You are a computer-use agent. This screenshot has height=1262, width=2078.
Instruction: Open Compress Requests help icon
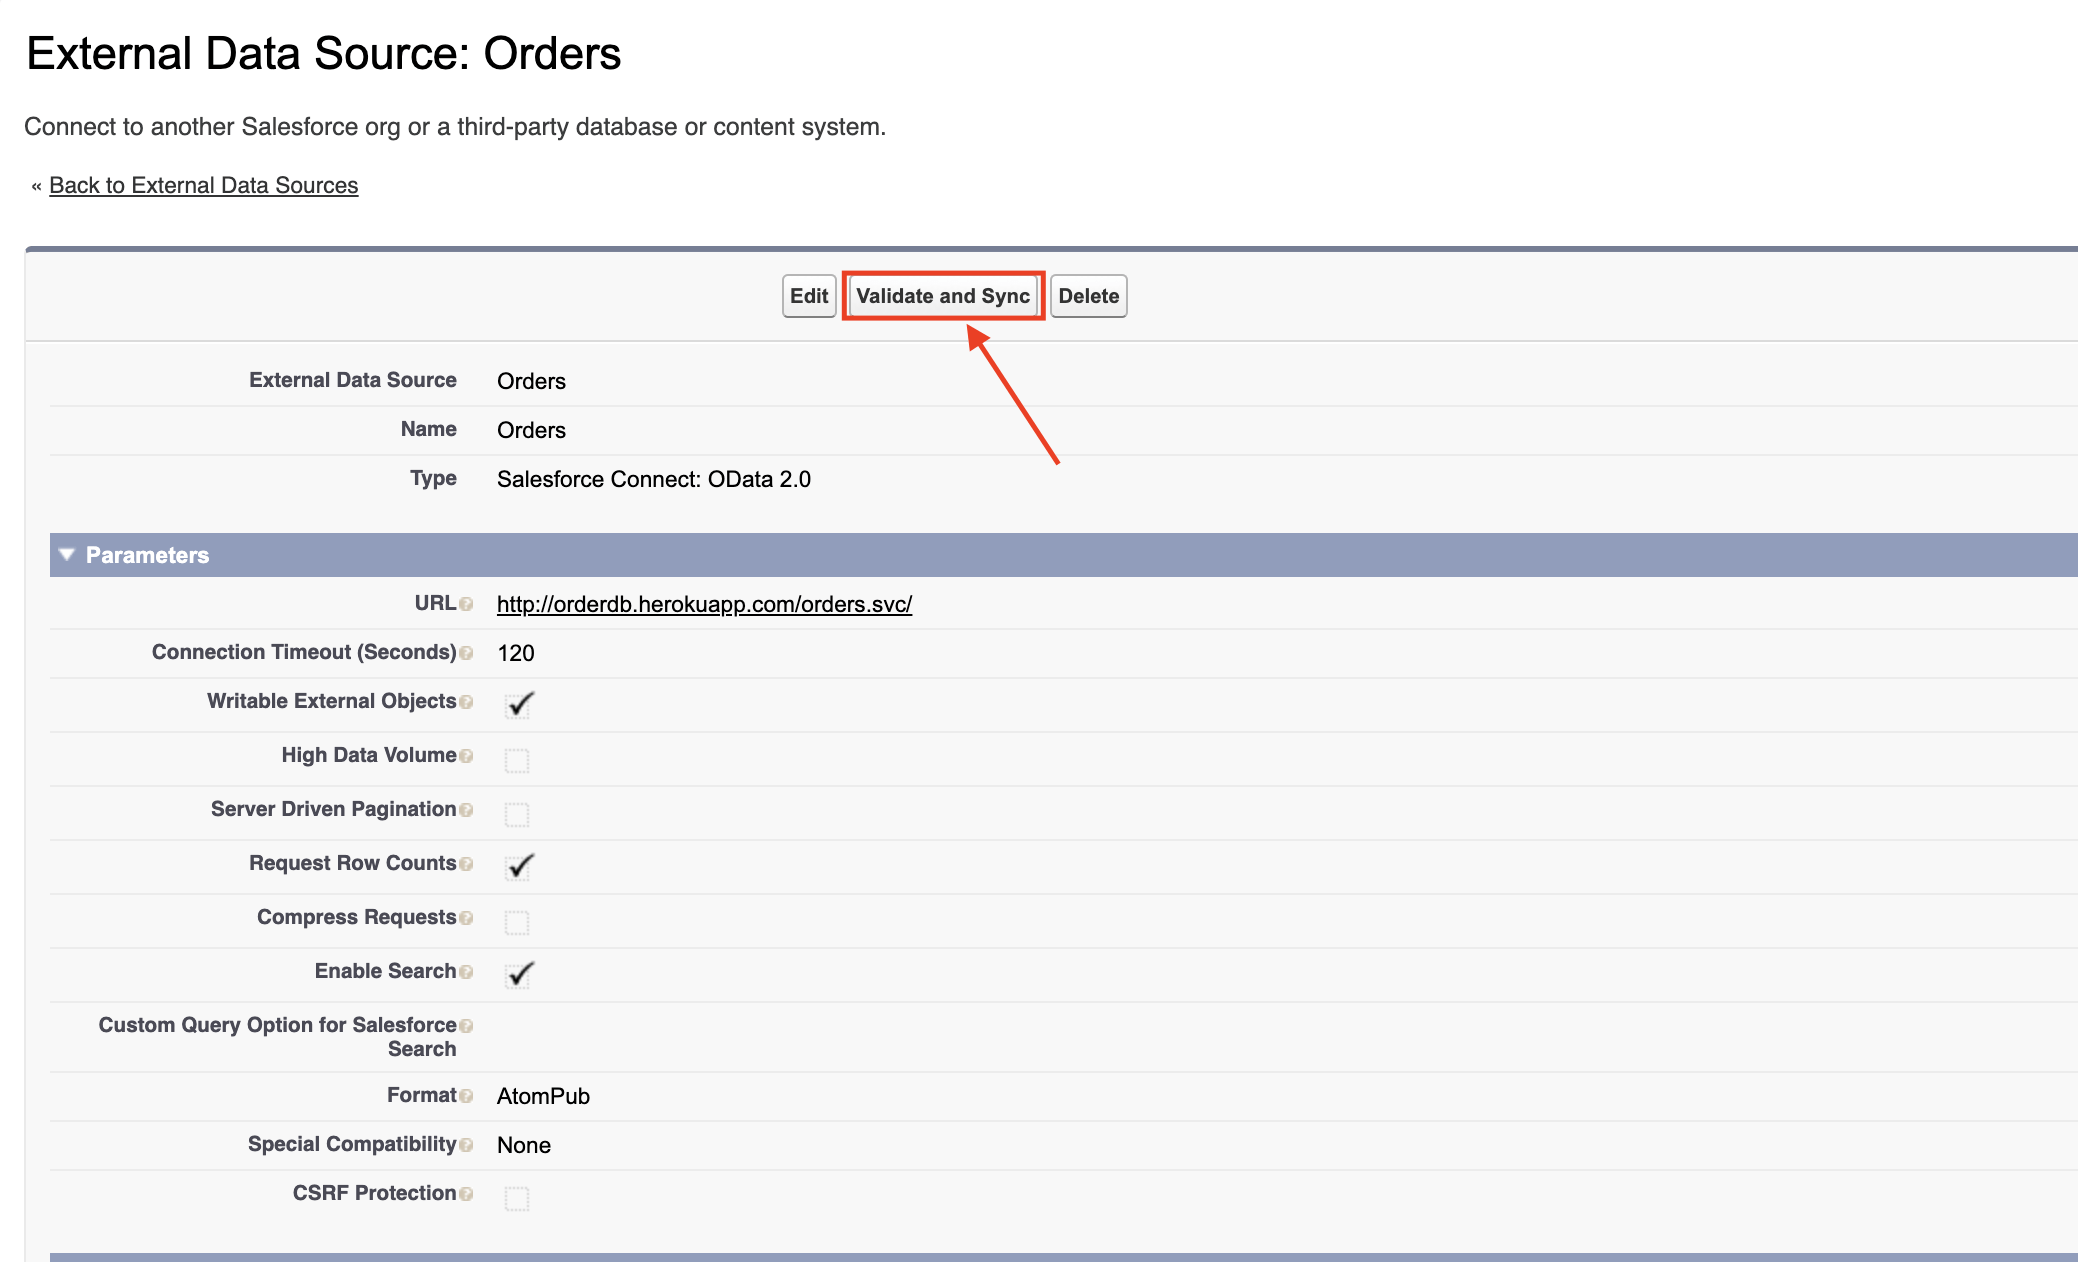[x=466, y=919]
